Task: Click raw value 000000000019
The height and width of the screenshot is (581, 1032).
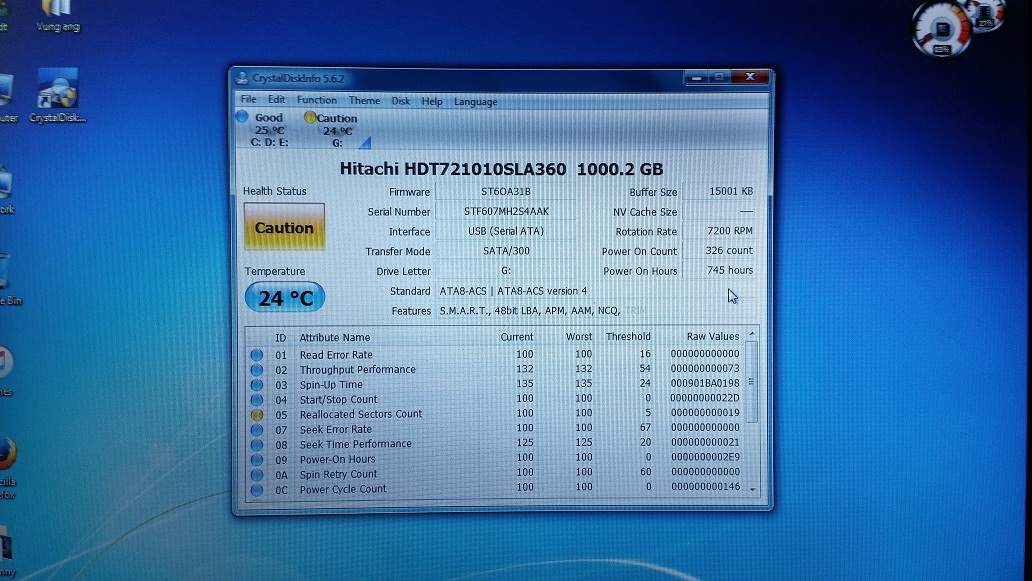Action: [x=705, y=413]
